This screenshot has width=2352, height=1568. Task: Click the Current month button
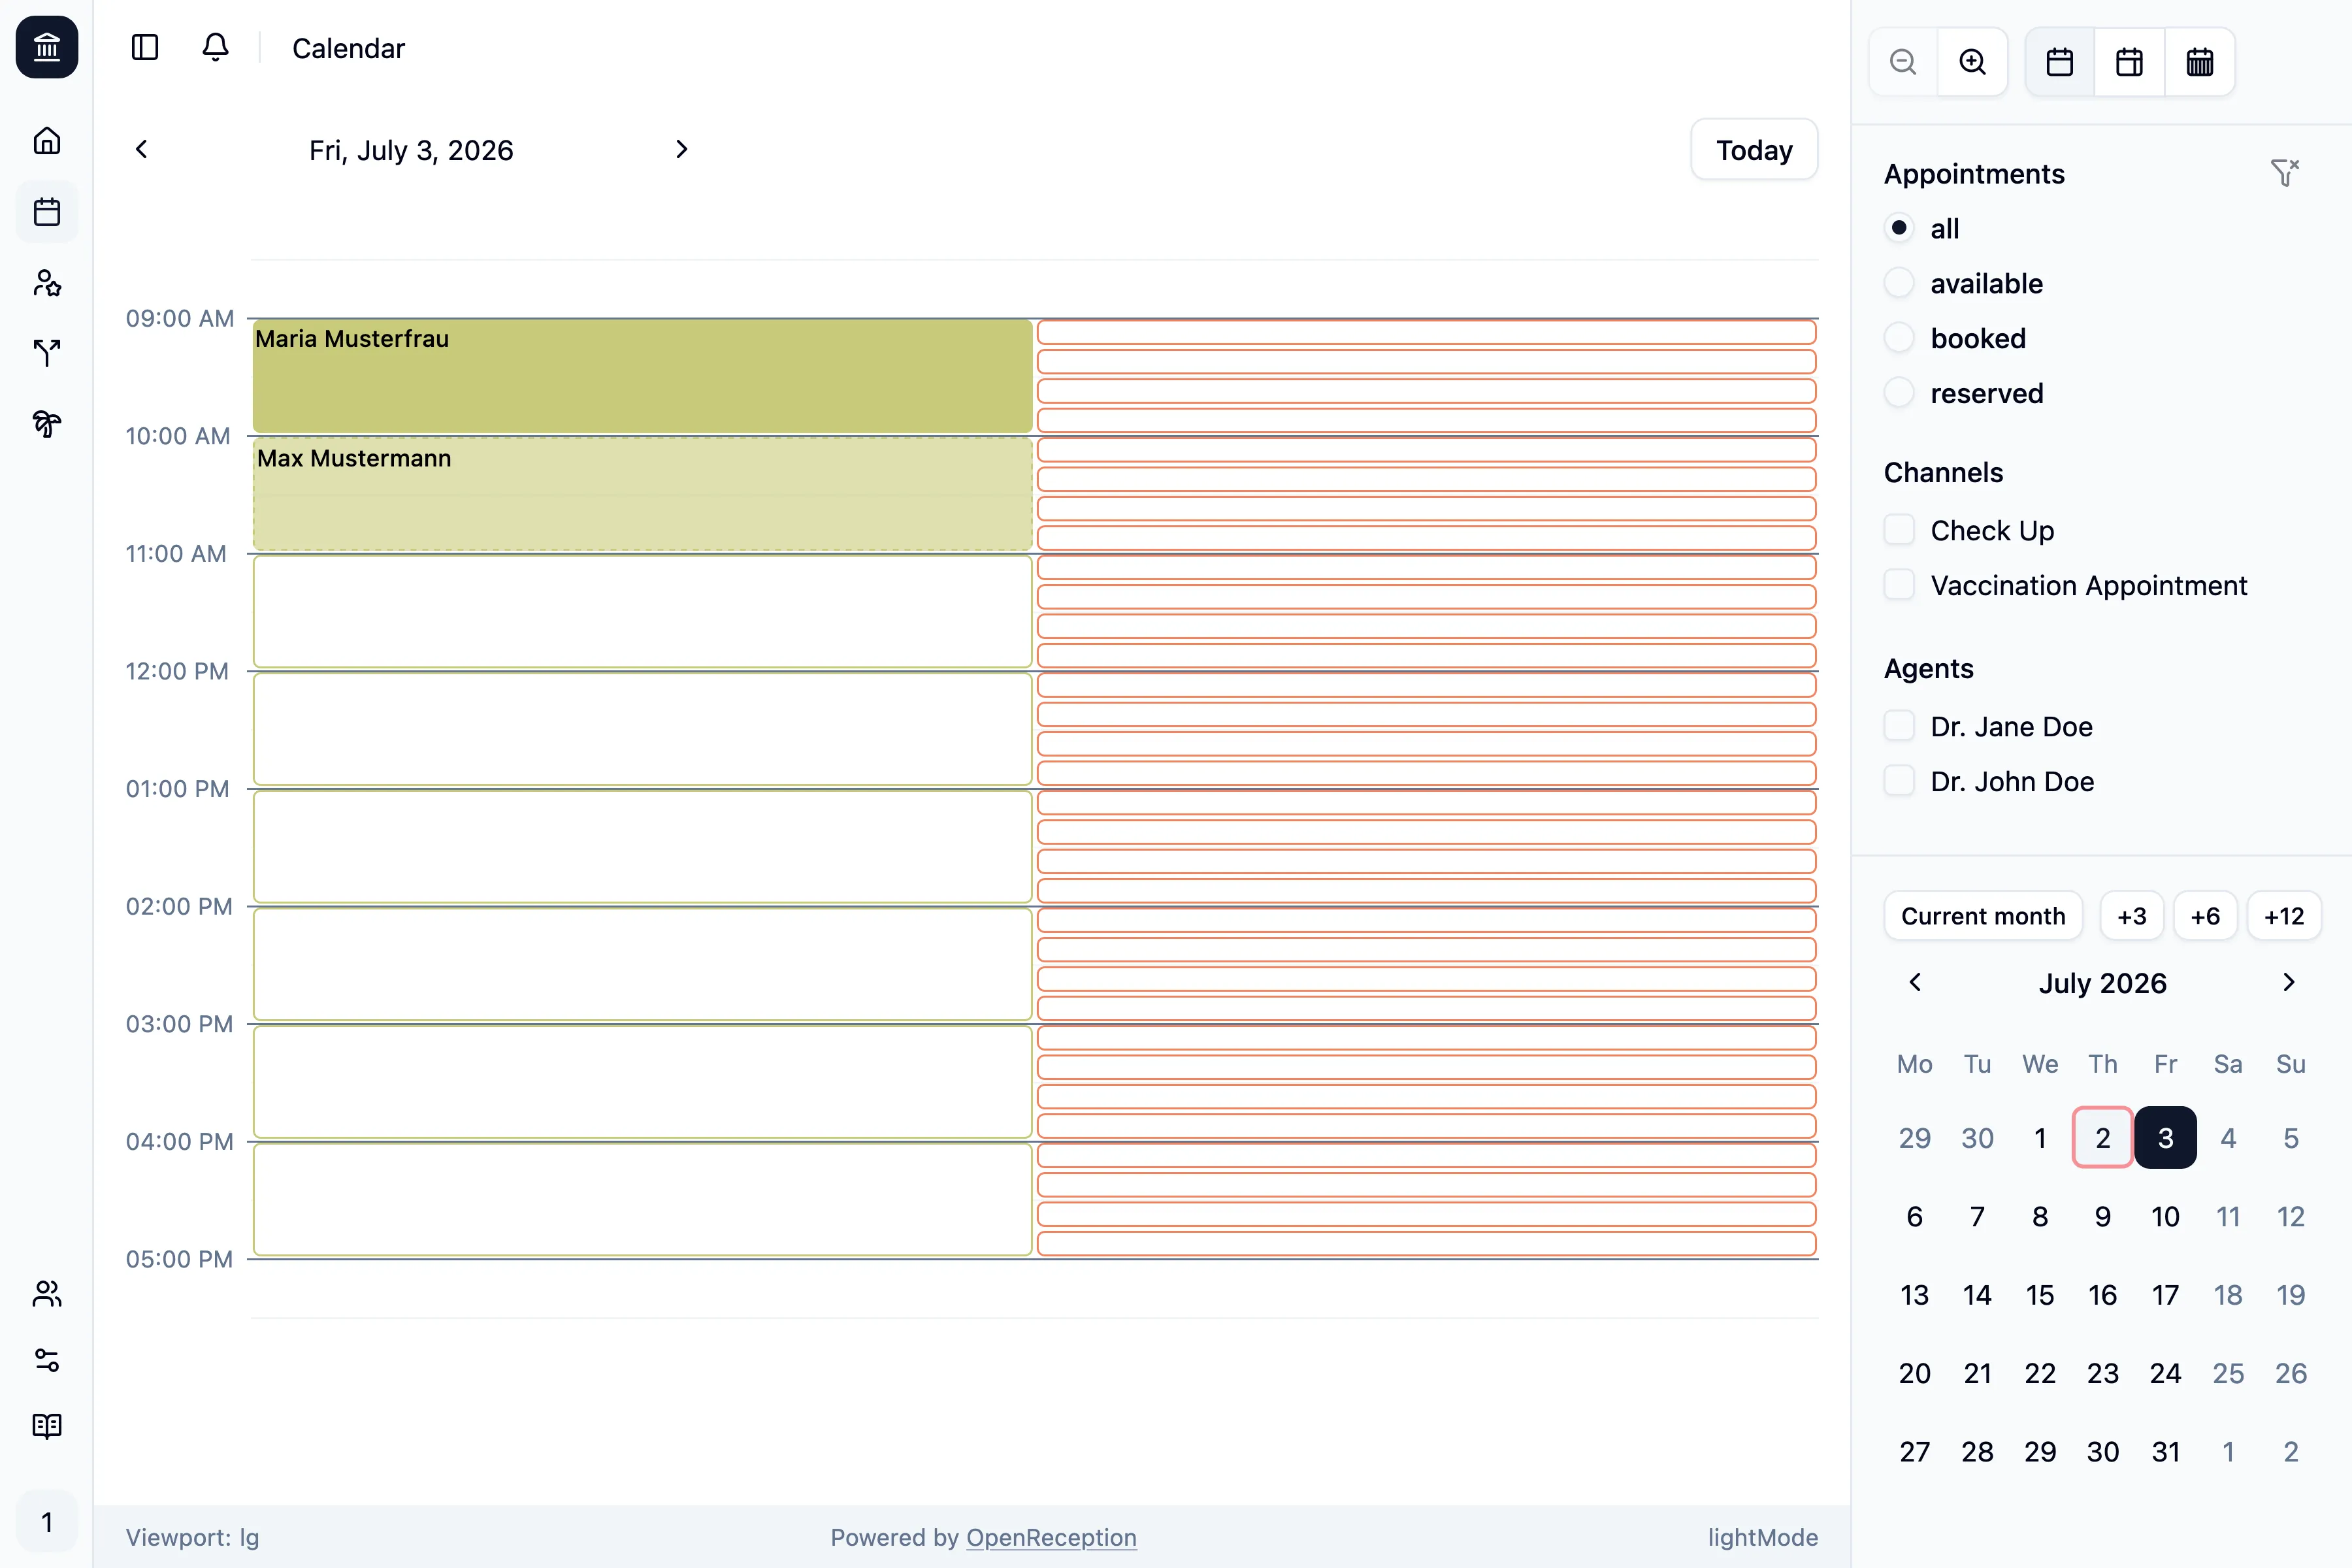click(1983, 916)
